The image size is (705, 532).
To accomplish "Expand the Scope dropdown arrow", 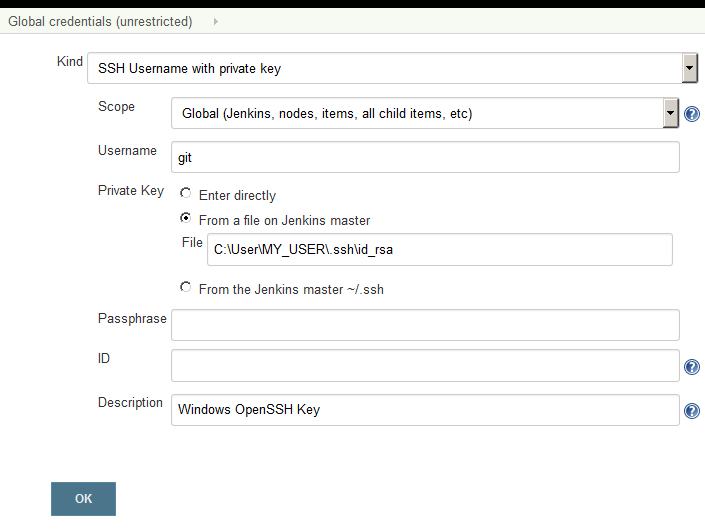I will pos(671,113).
